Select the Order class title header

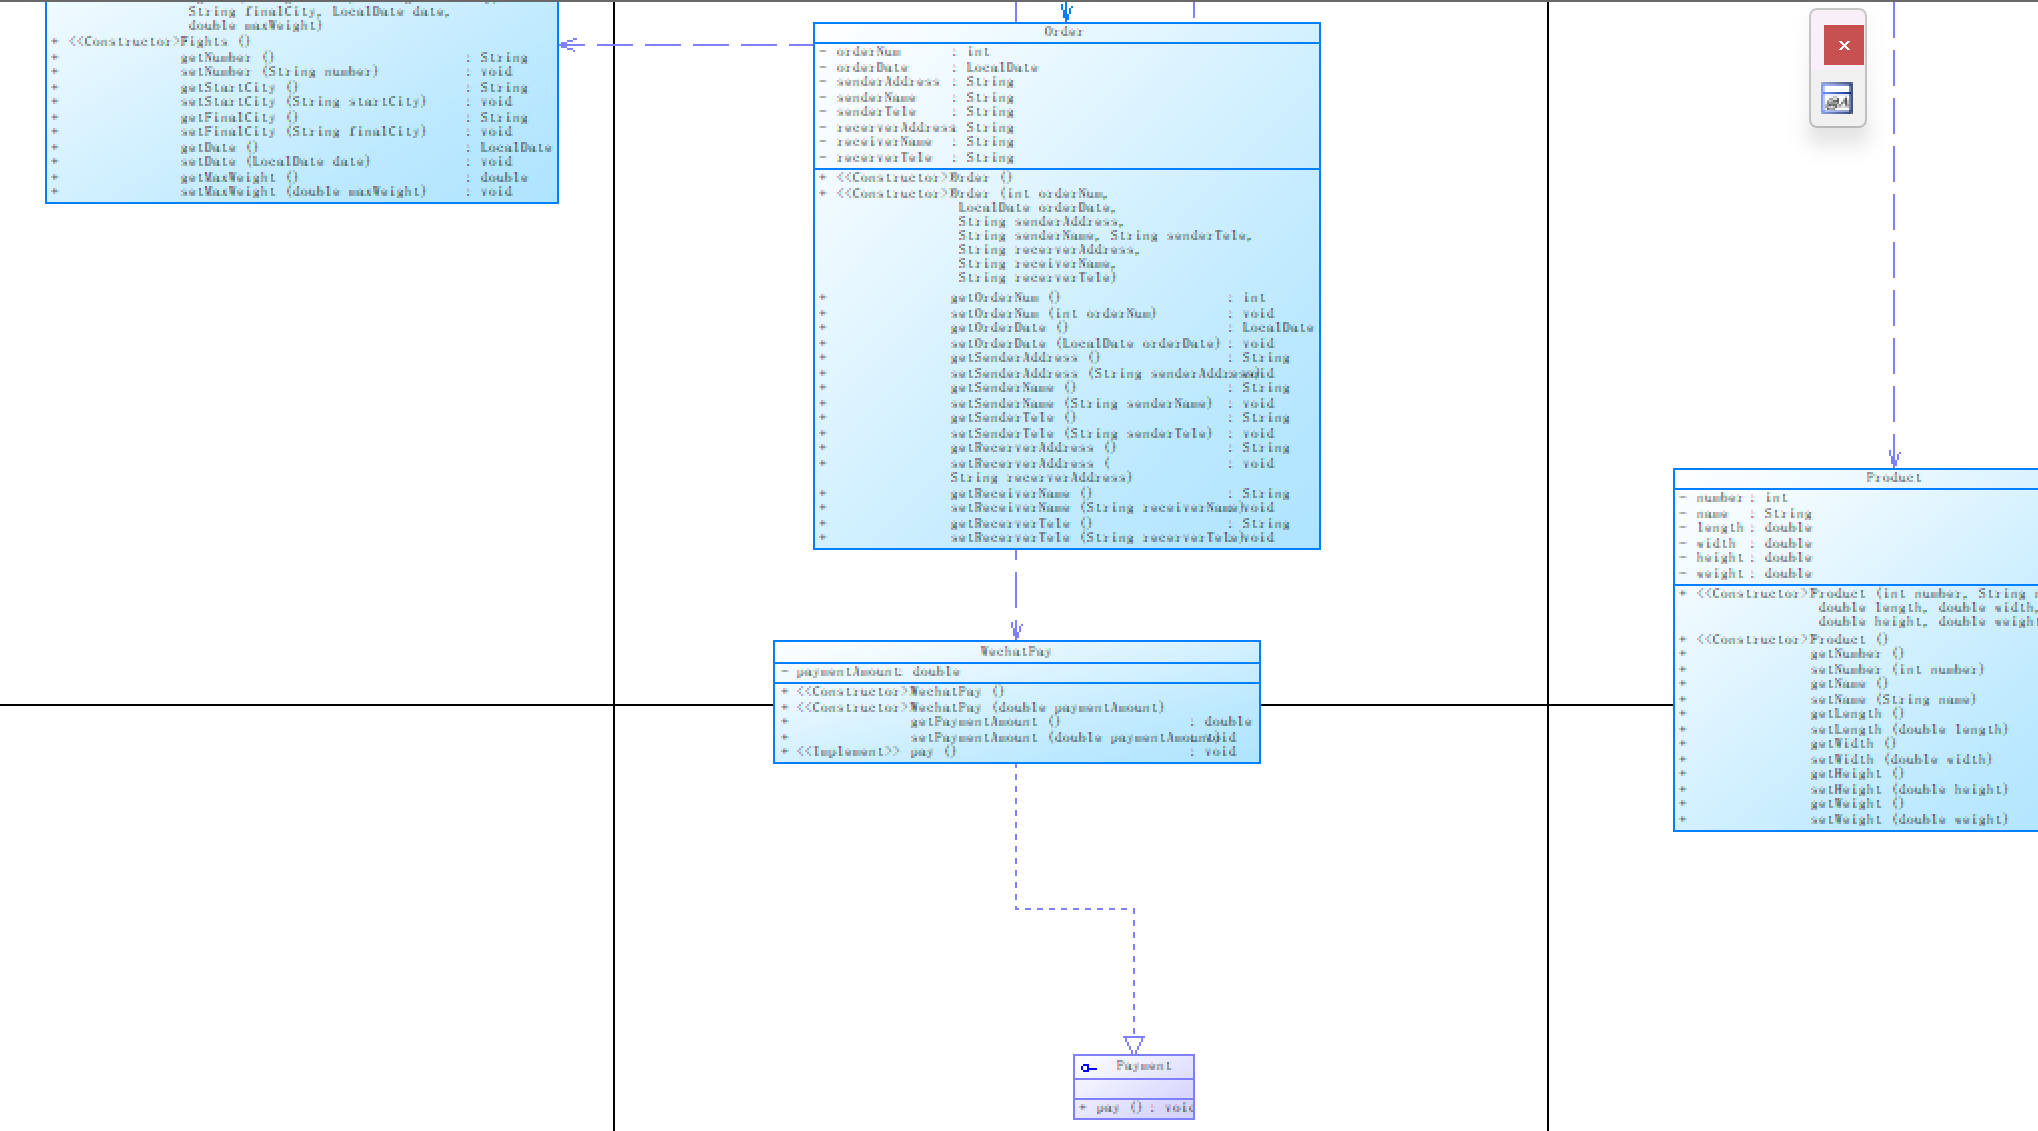point(1064,32)
